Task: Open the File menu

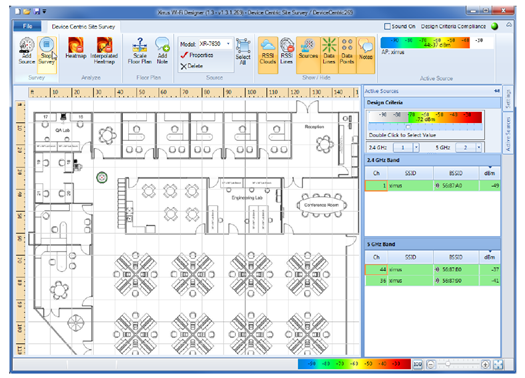Action: pos(27,26)
